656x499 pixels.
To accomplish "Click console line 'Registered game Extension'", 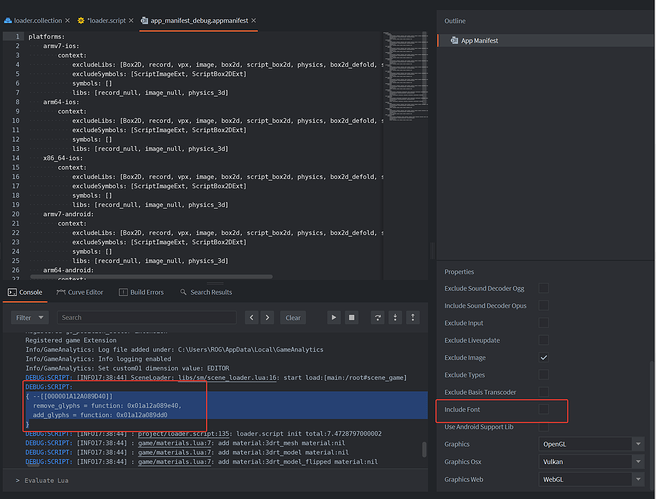I will coord(71,340).
